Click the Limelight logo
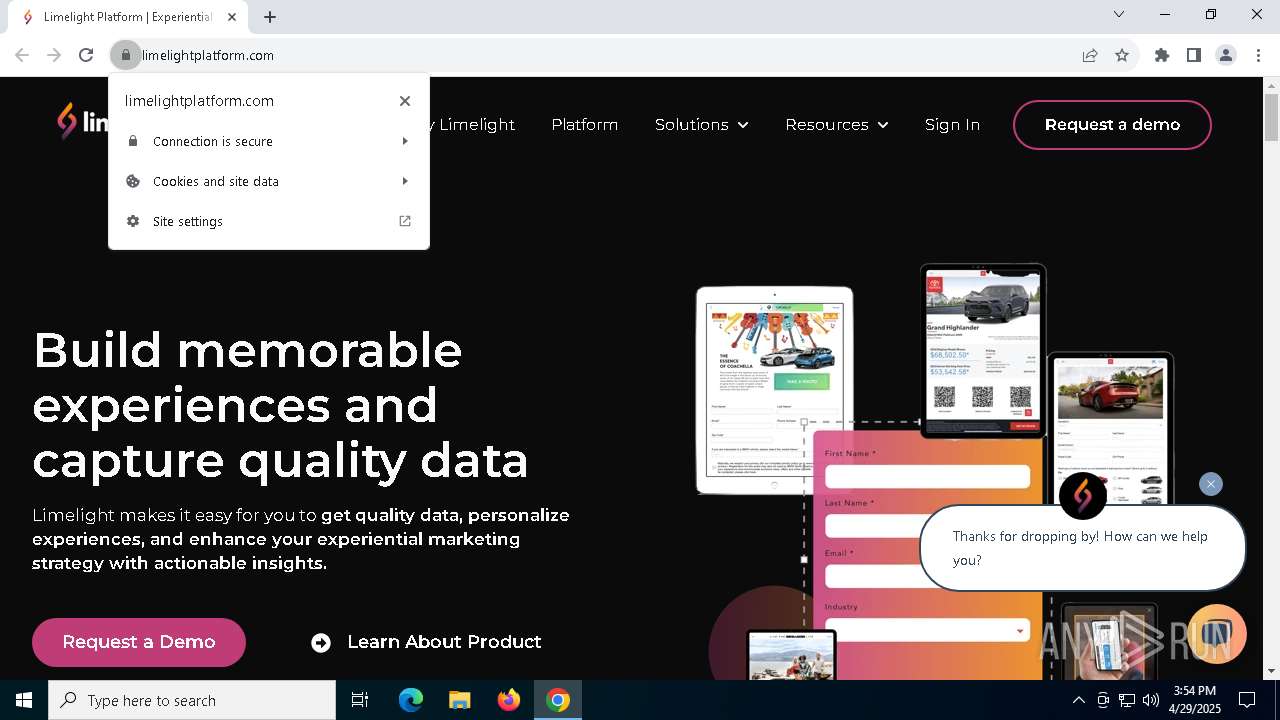 pyautogui.click(x=82, y=122)
